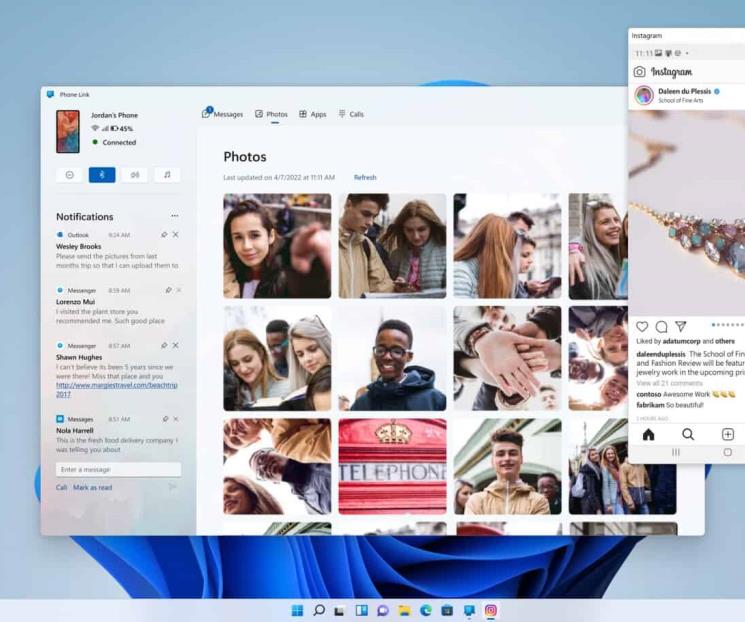This screenshot has height=622, width=745.
Task: Toggle the phone volume button
Action: (x=134, y=175)
